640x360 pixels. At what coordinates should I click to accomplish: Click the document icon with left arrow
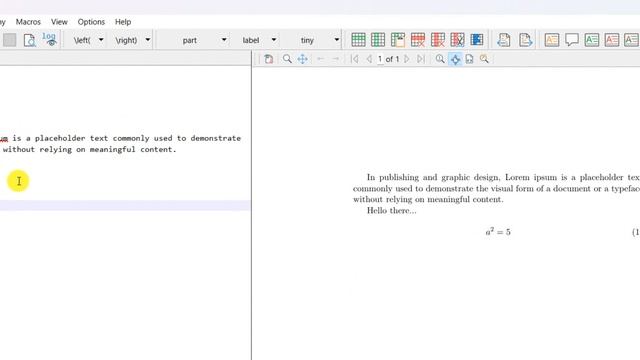(x=504, y=40)
